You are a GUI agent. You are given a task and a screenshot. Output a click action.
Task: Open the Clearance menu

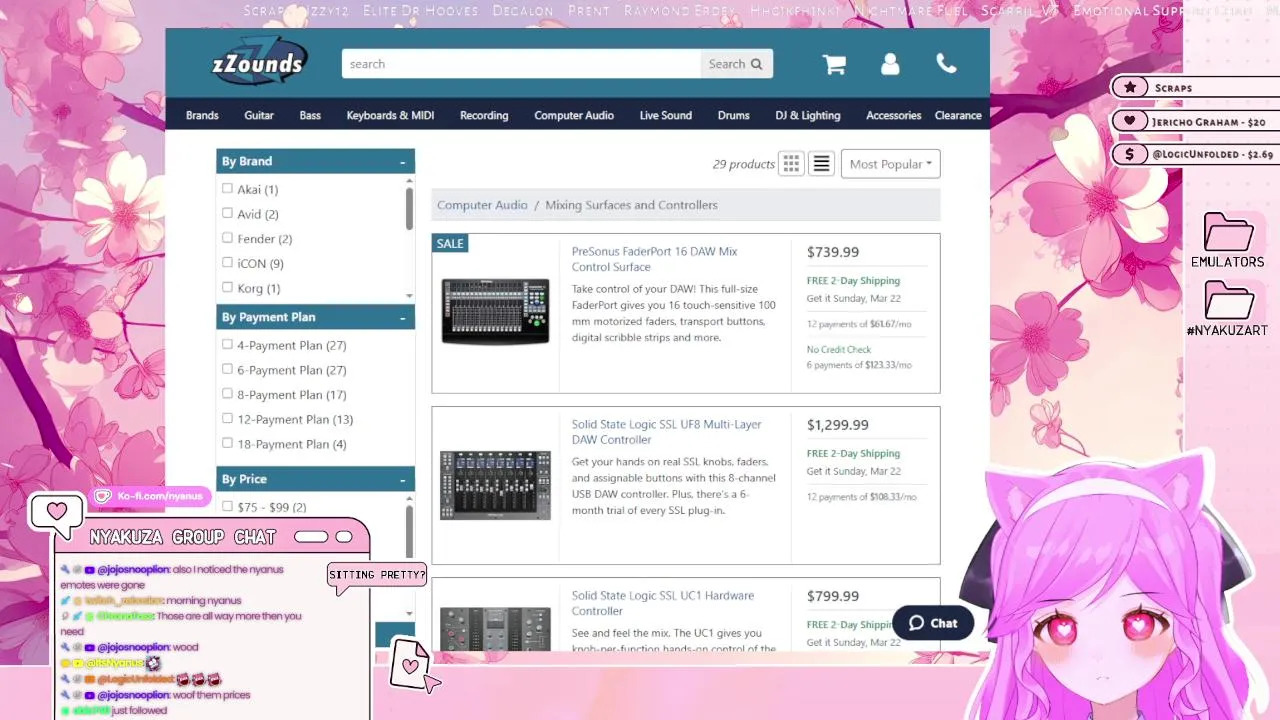pos(958,115)
